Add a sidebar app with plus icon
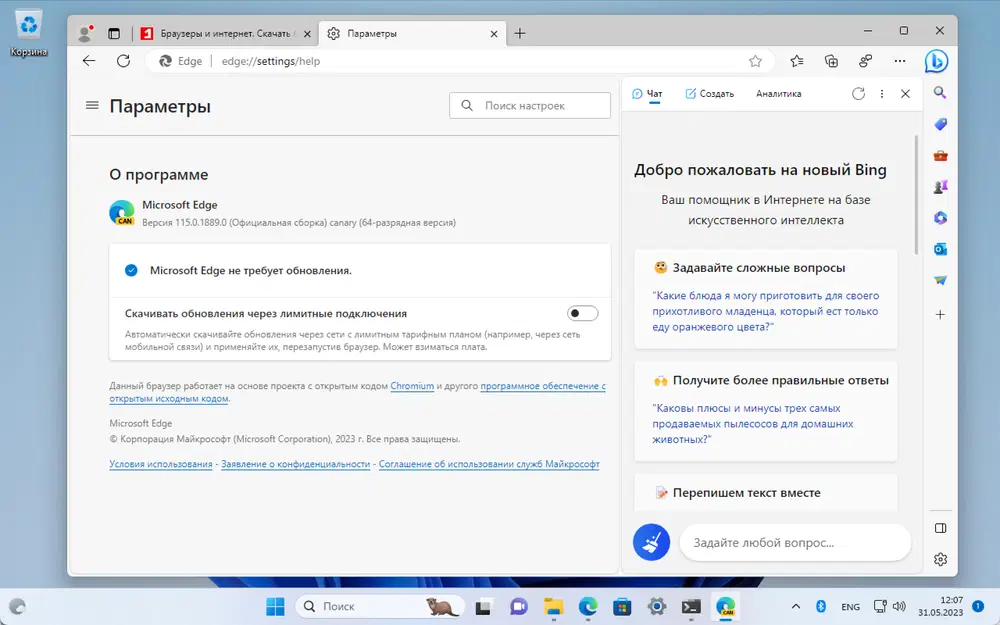Image resolution: width=1000 pixels, height=625 pixels. click(x=940, y=314)
